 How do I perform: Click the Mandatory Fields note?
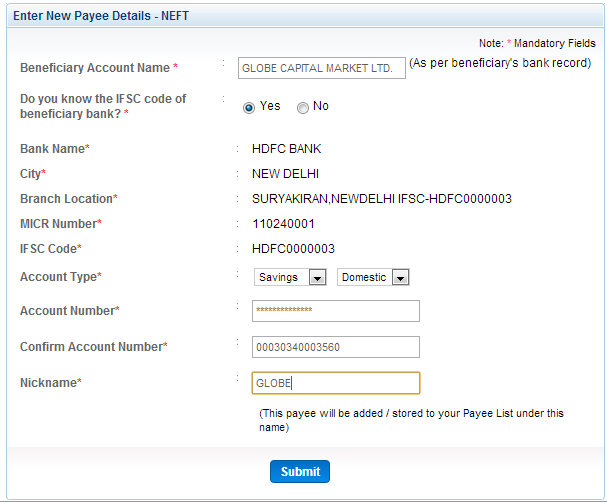pyautogui.click(x=537, y=43)
